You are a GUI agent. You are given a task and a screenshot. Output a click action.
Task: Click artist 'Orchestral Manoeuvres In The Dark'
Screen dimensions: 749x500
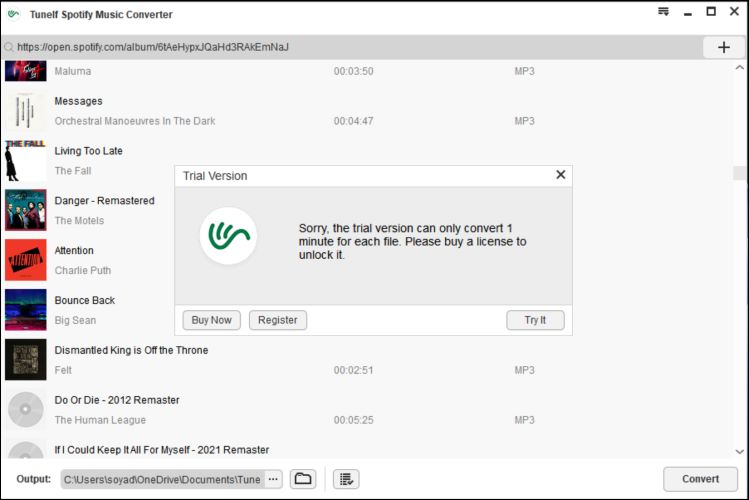[135, 121]
